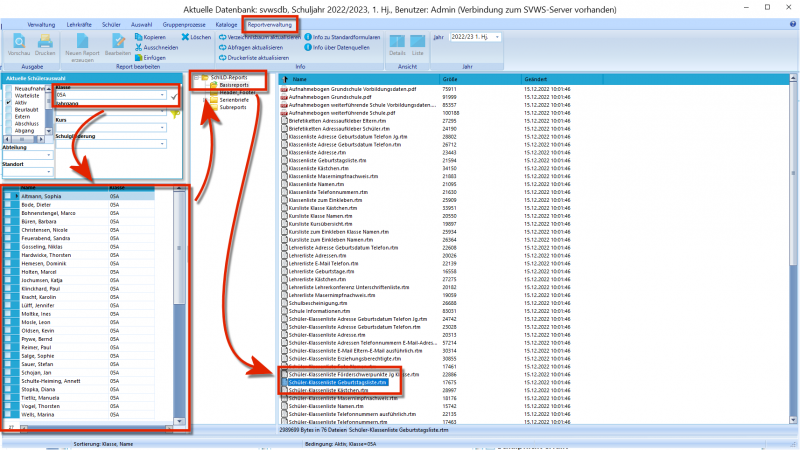Click Druckerliste aktualisieren

[x=254, y=58]
